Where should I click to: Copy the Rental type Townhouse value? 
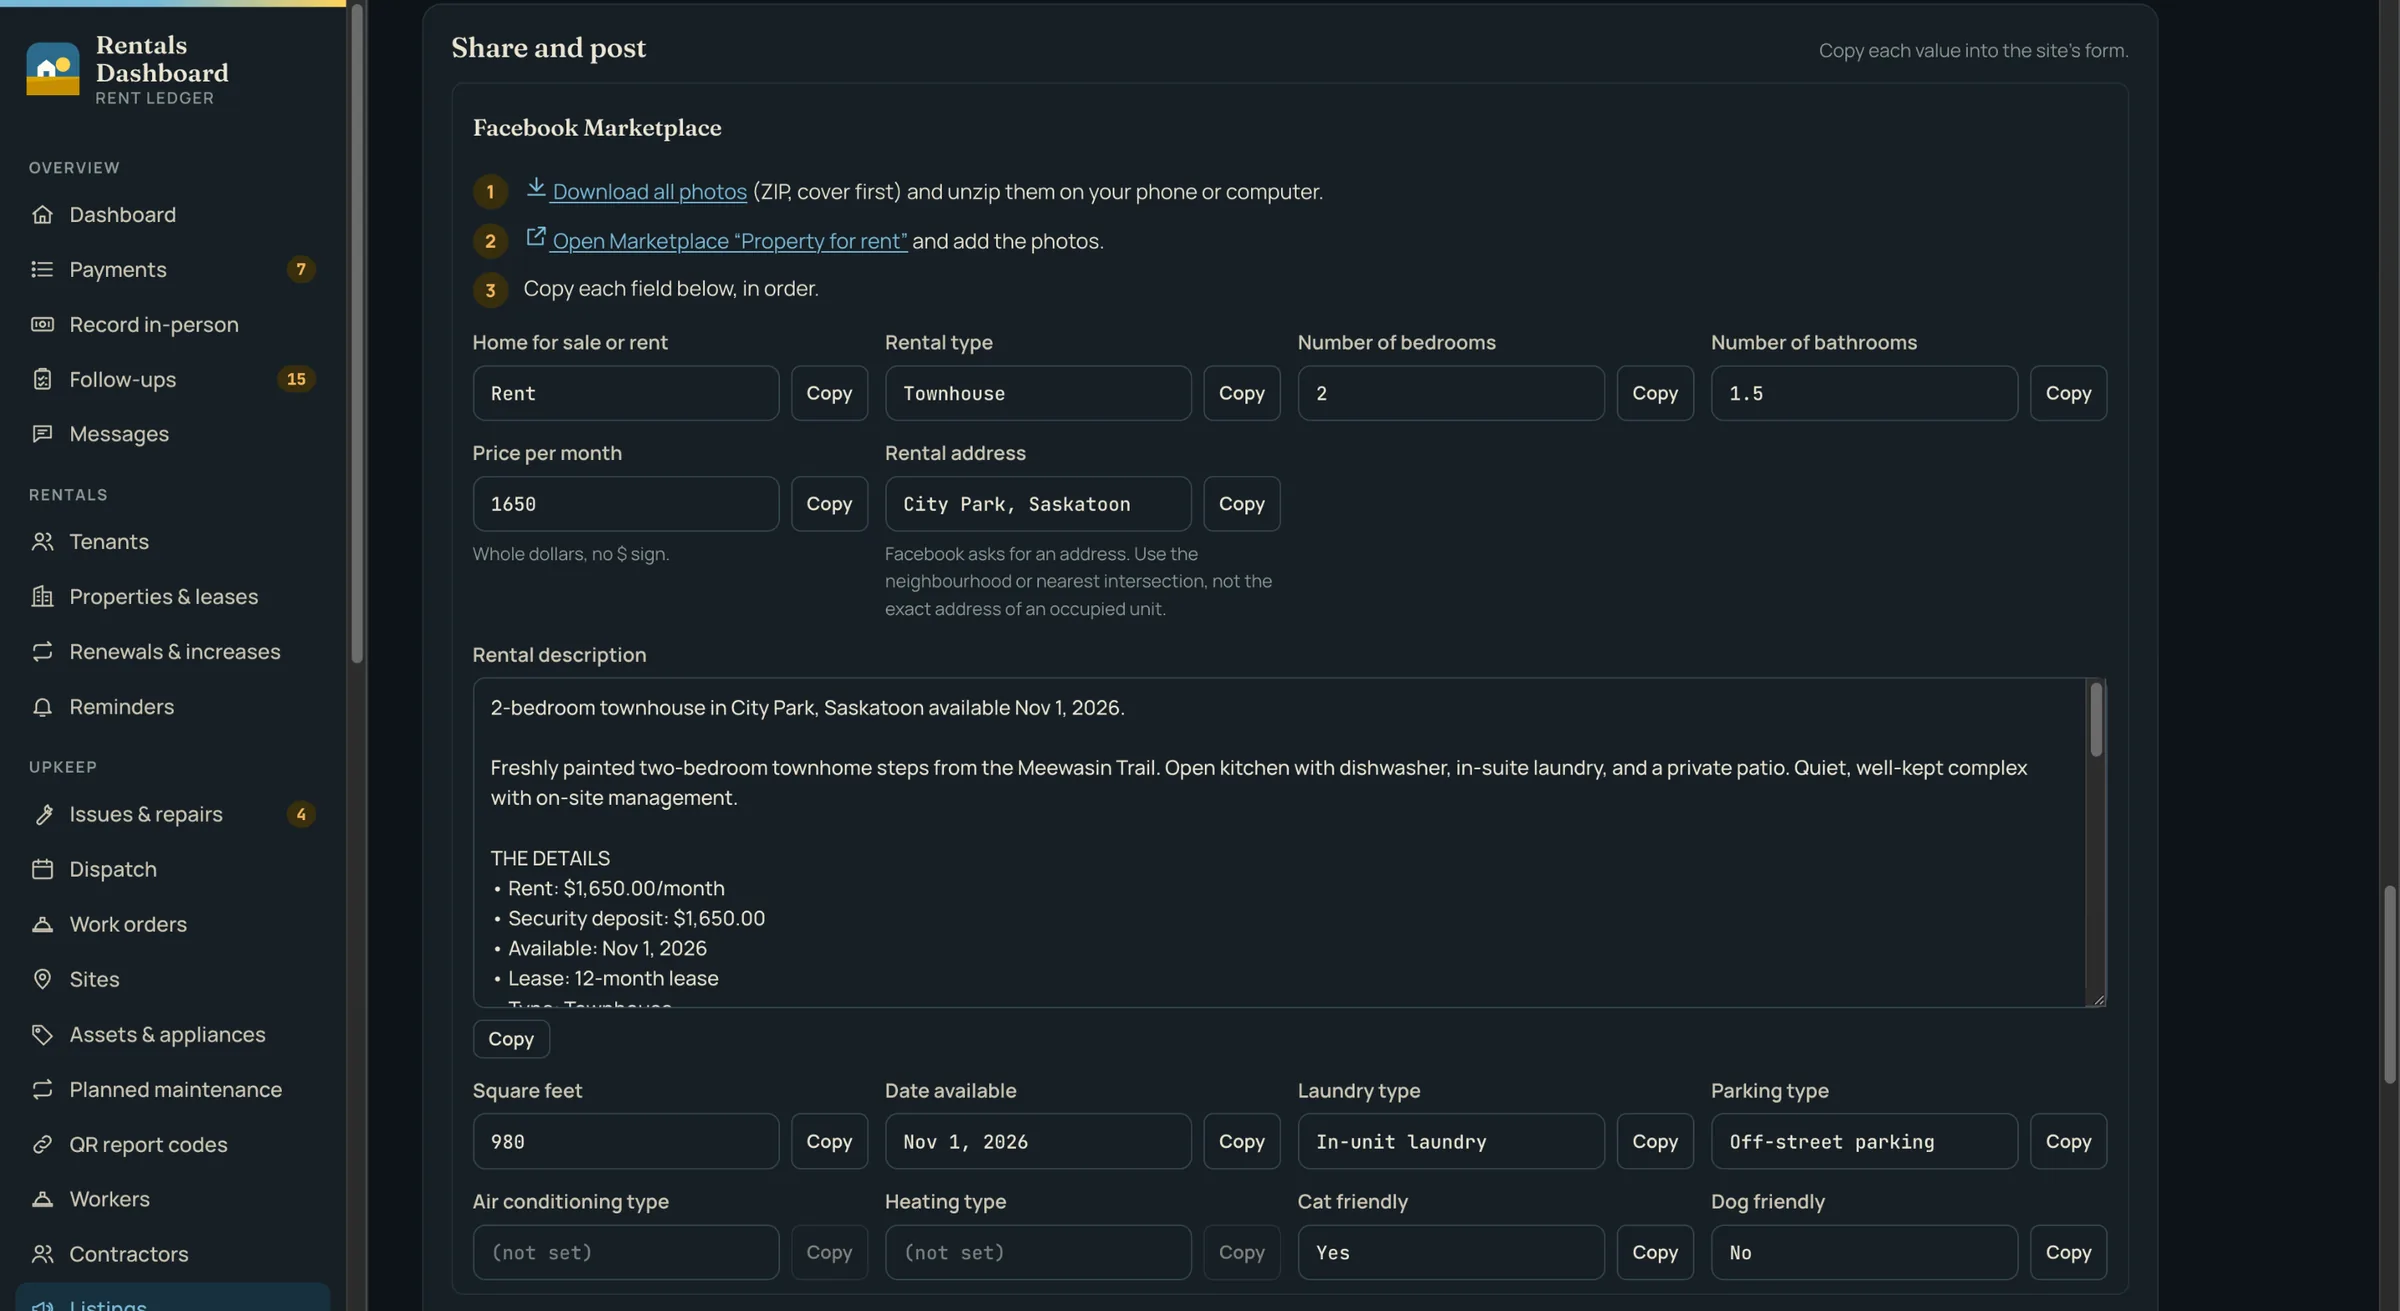[1241, 393]
